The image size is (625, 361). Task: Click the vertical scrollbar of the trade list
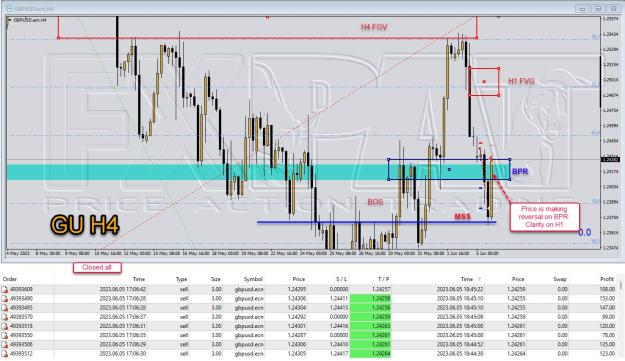621,317
